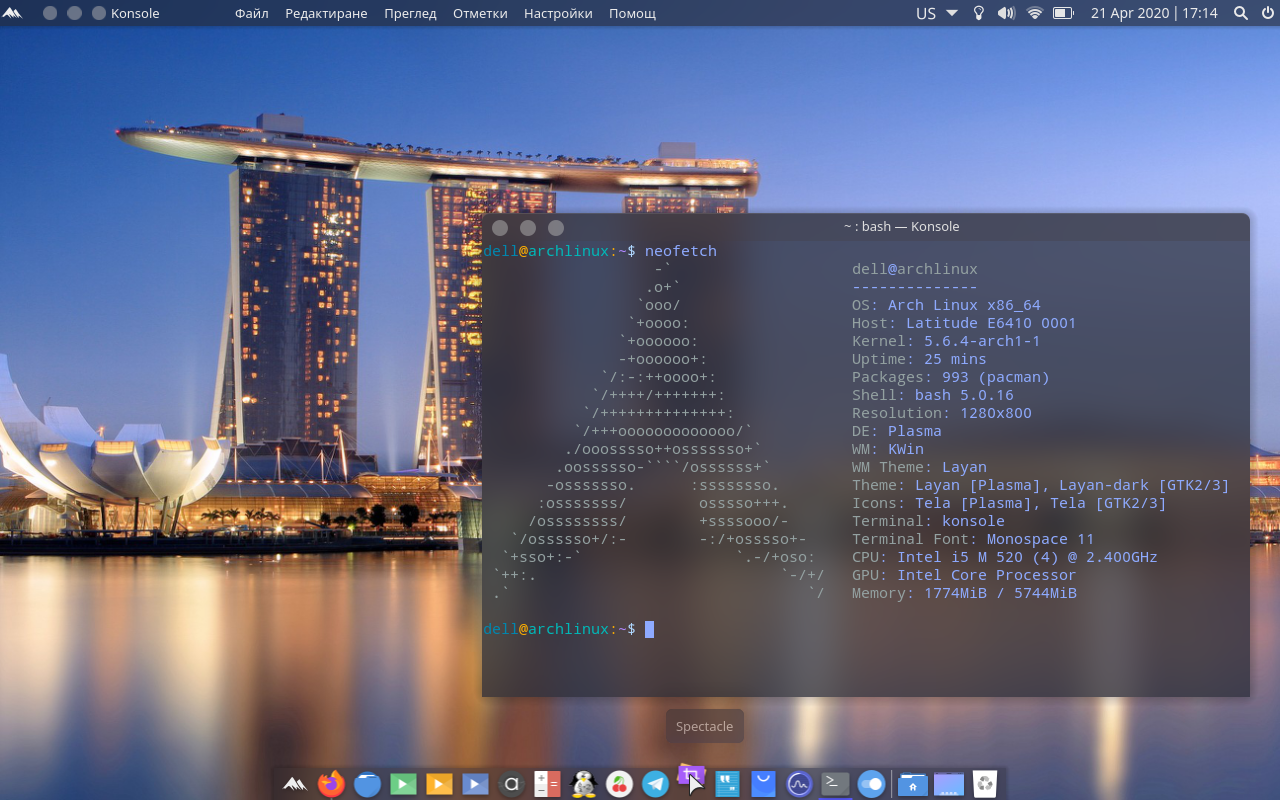Screen dimensions: 1280x800
Task: Click 'Host: Latitude E6410 0001' line
Action: point(964,323)
